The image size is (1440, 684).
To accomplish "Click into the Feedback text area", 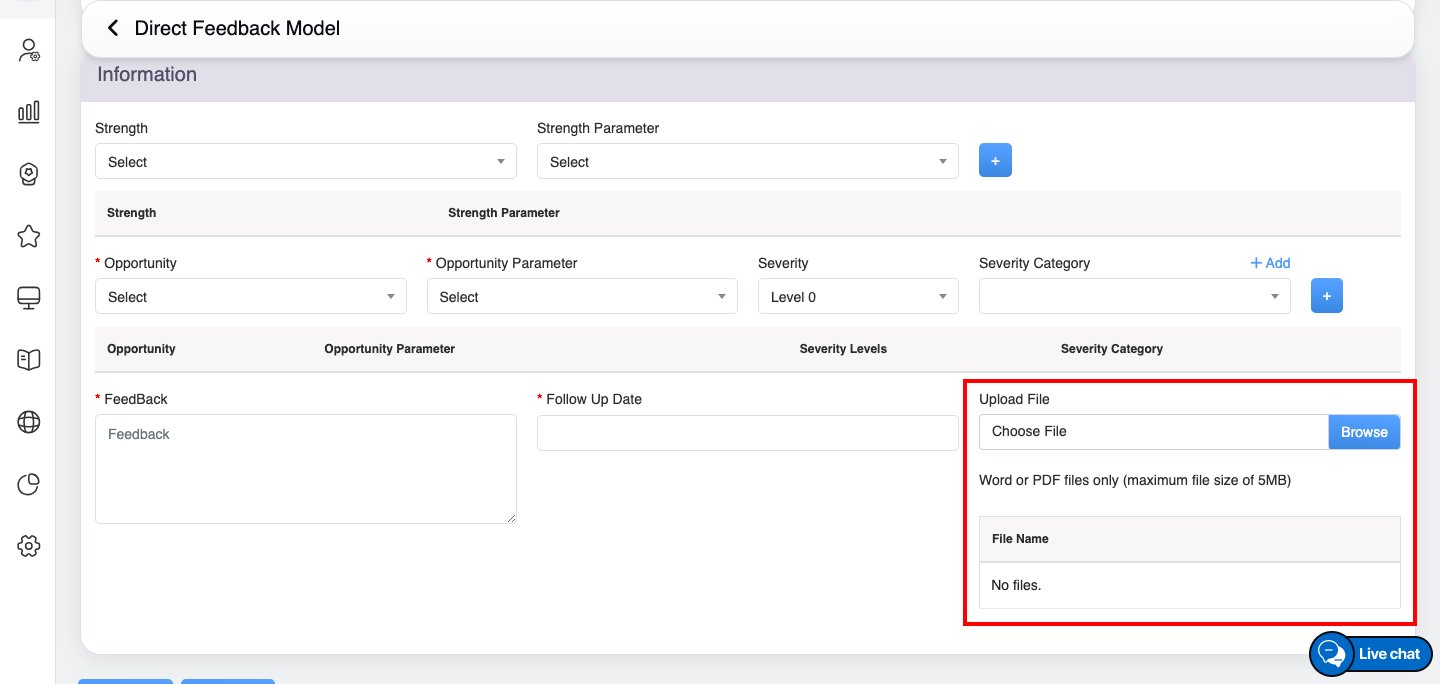I will tap(305, 469).
